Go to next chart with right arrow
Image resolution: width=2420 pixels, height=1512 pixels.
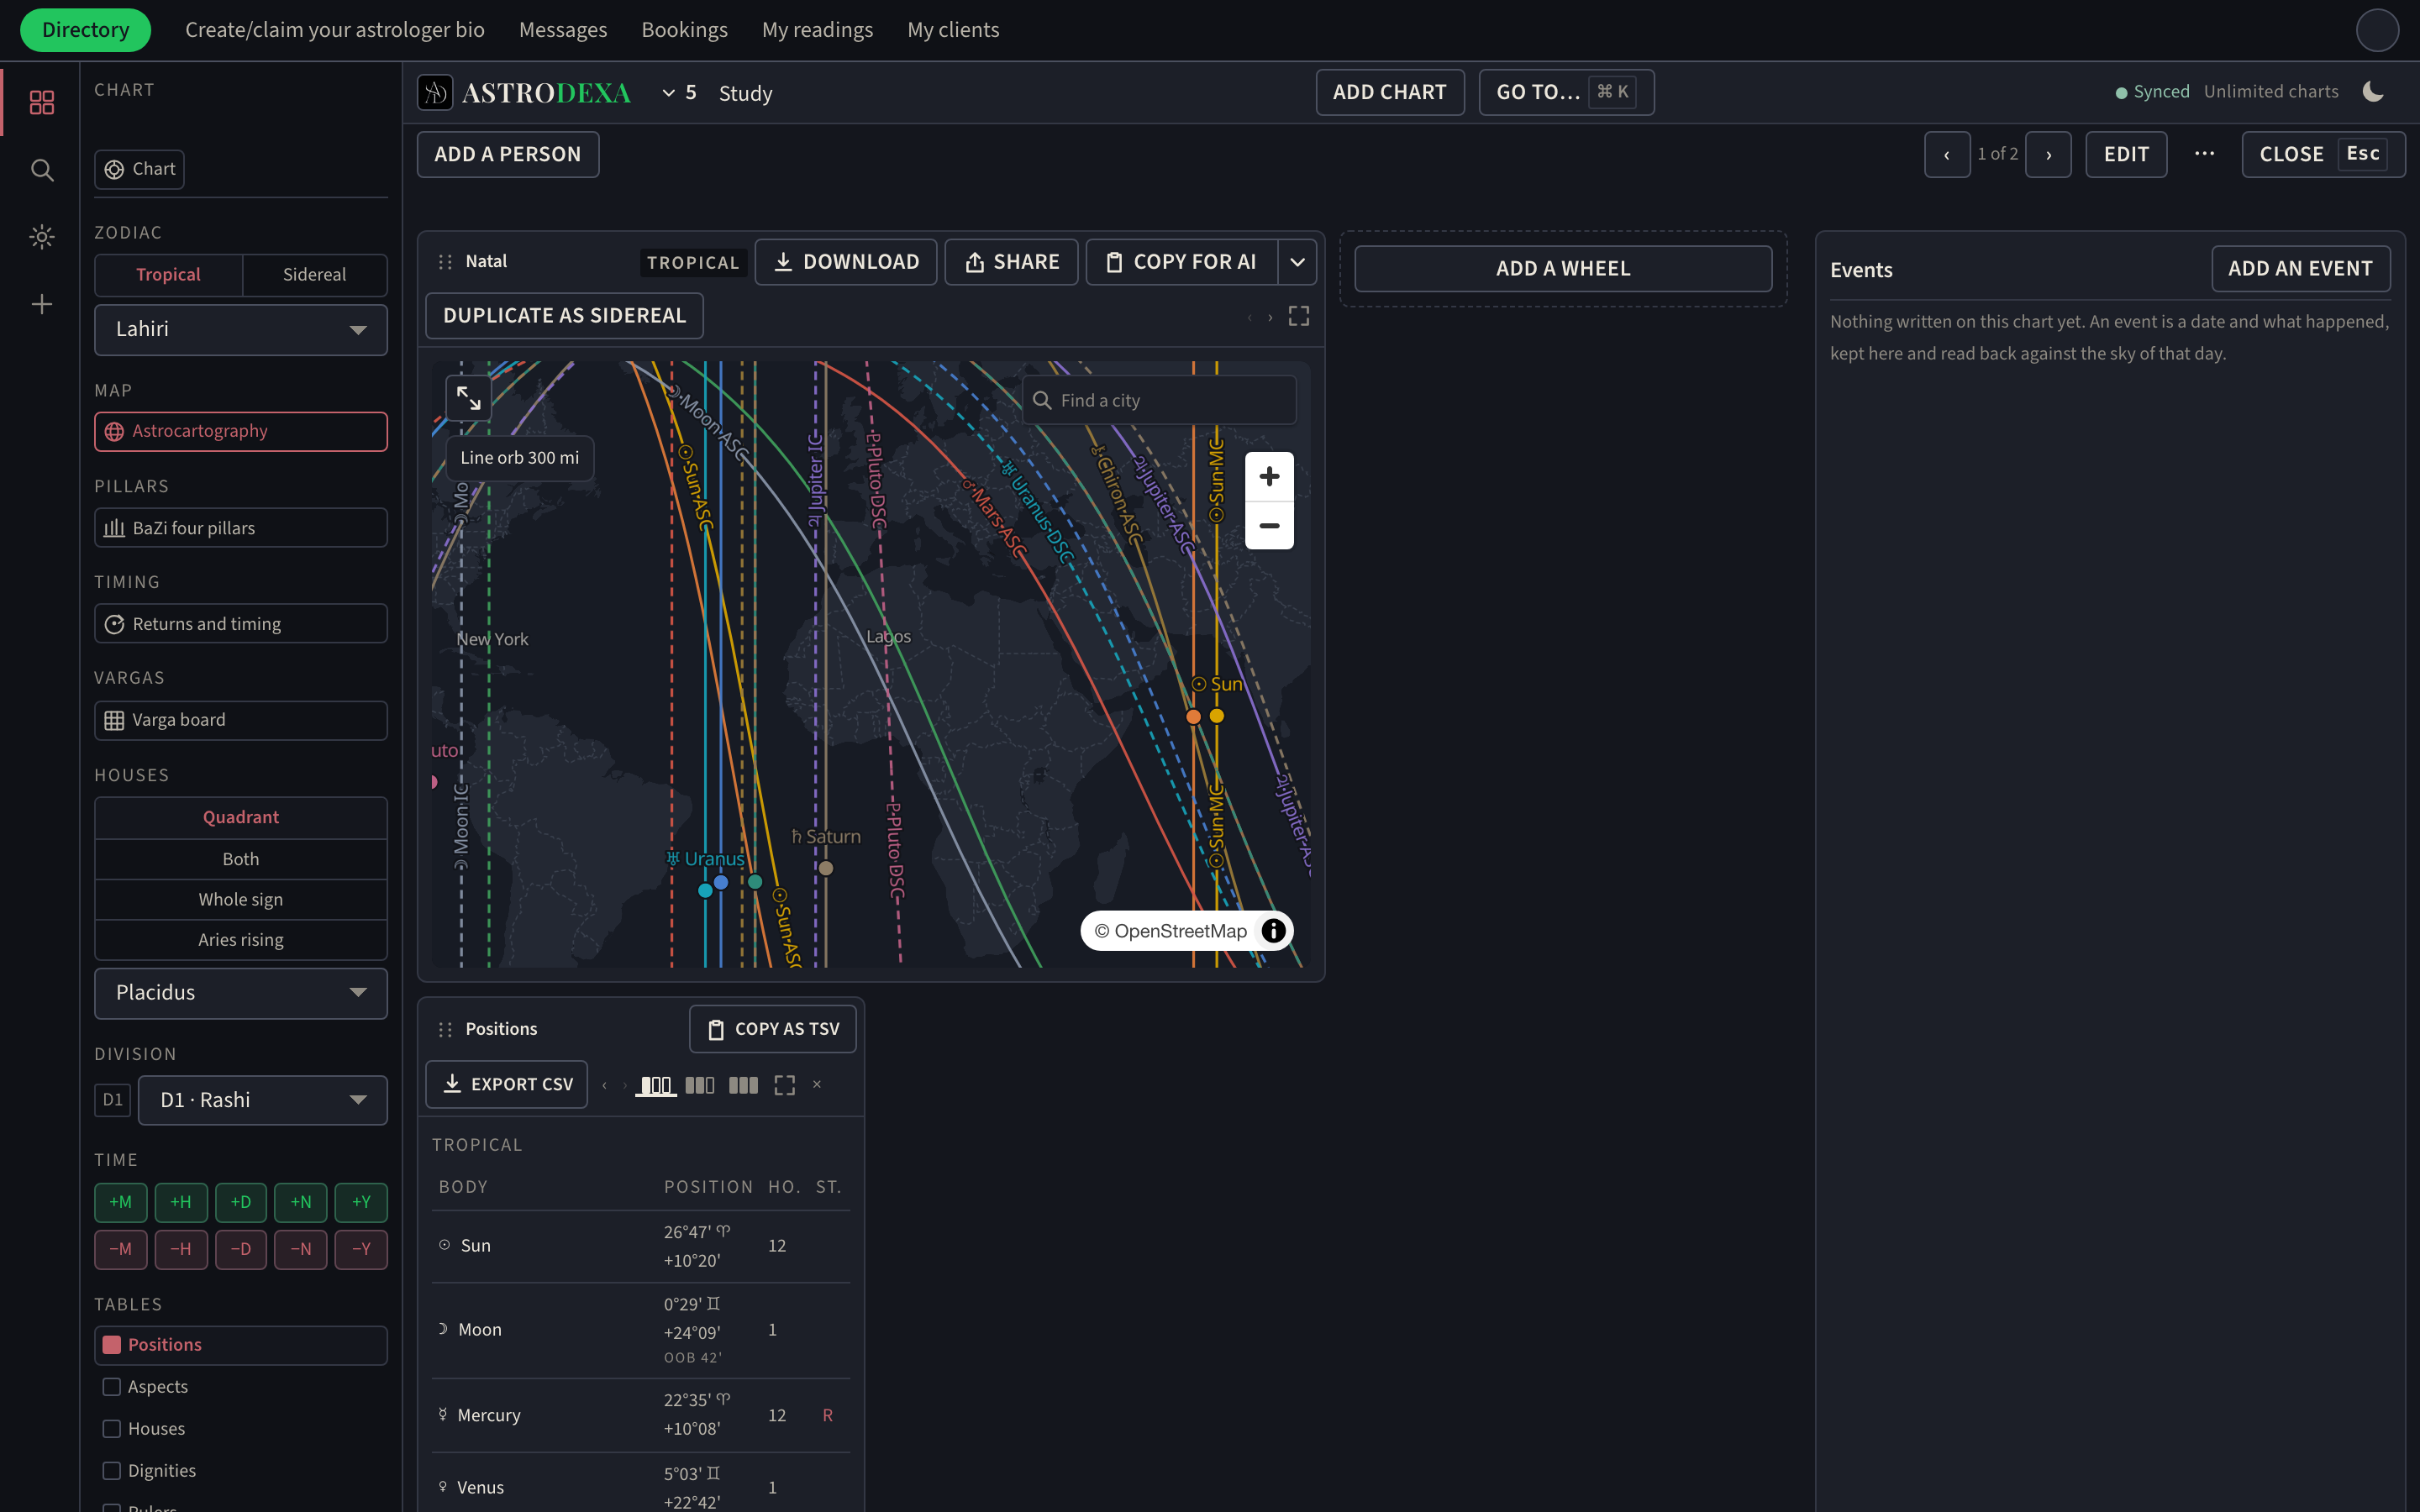(2048, 154)
